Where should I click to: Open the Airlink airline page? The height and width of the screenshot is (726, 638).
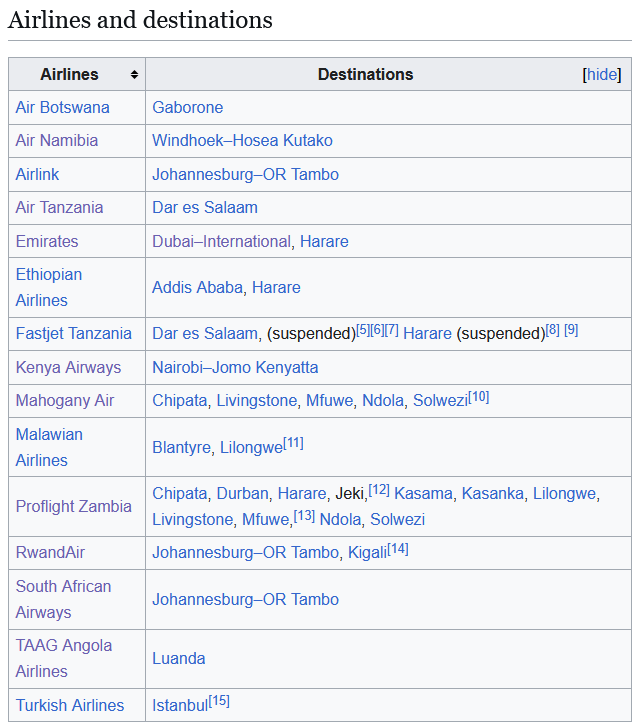click(x=38, y=174)
